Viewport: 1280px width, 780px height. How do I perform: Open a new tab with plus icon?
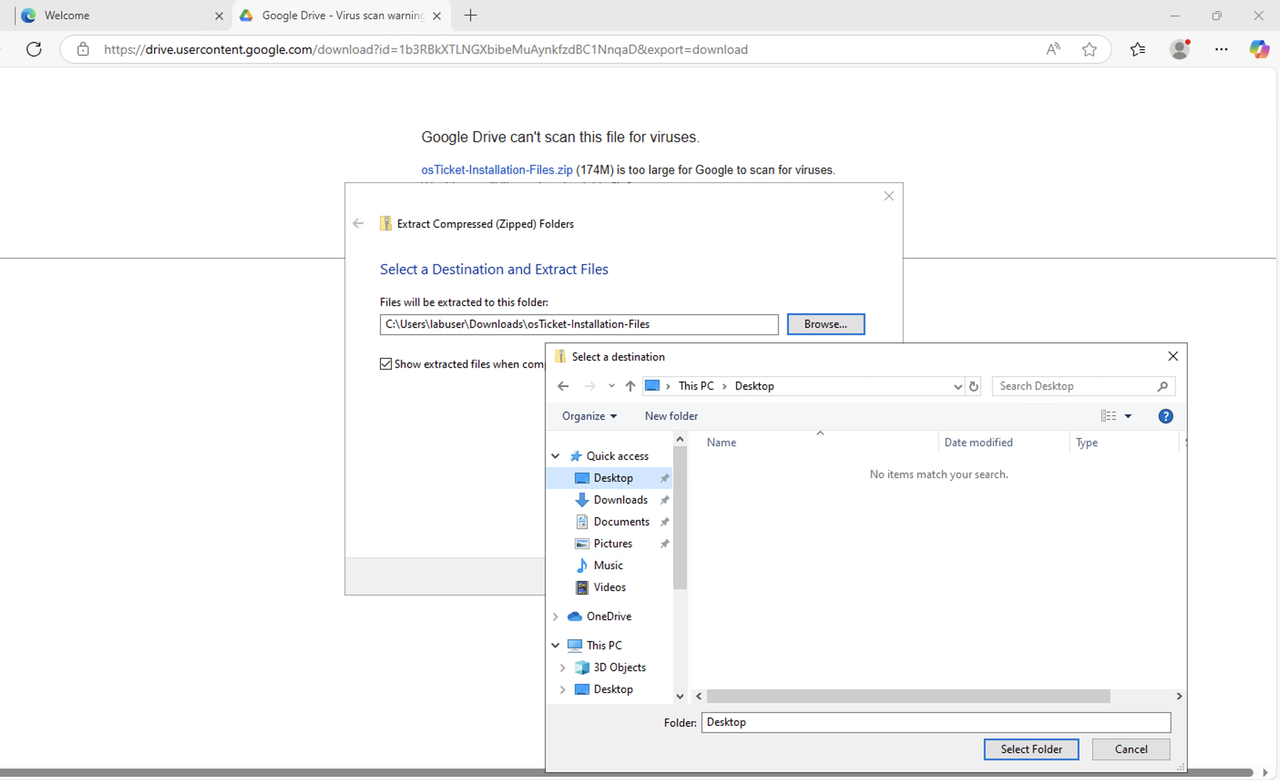pyautogui.click(x=470, y=15)
